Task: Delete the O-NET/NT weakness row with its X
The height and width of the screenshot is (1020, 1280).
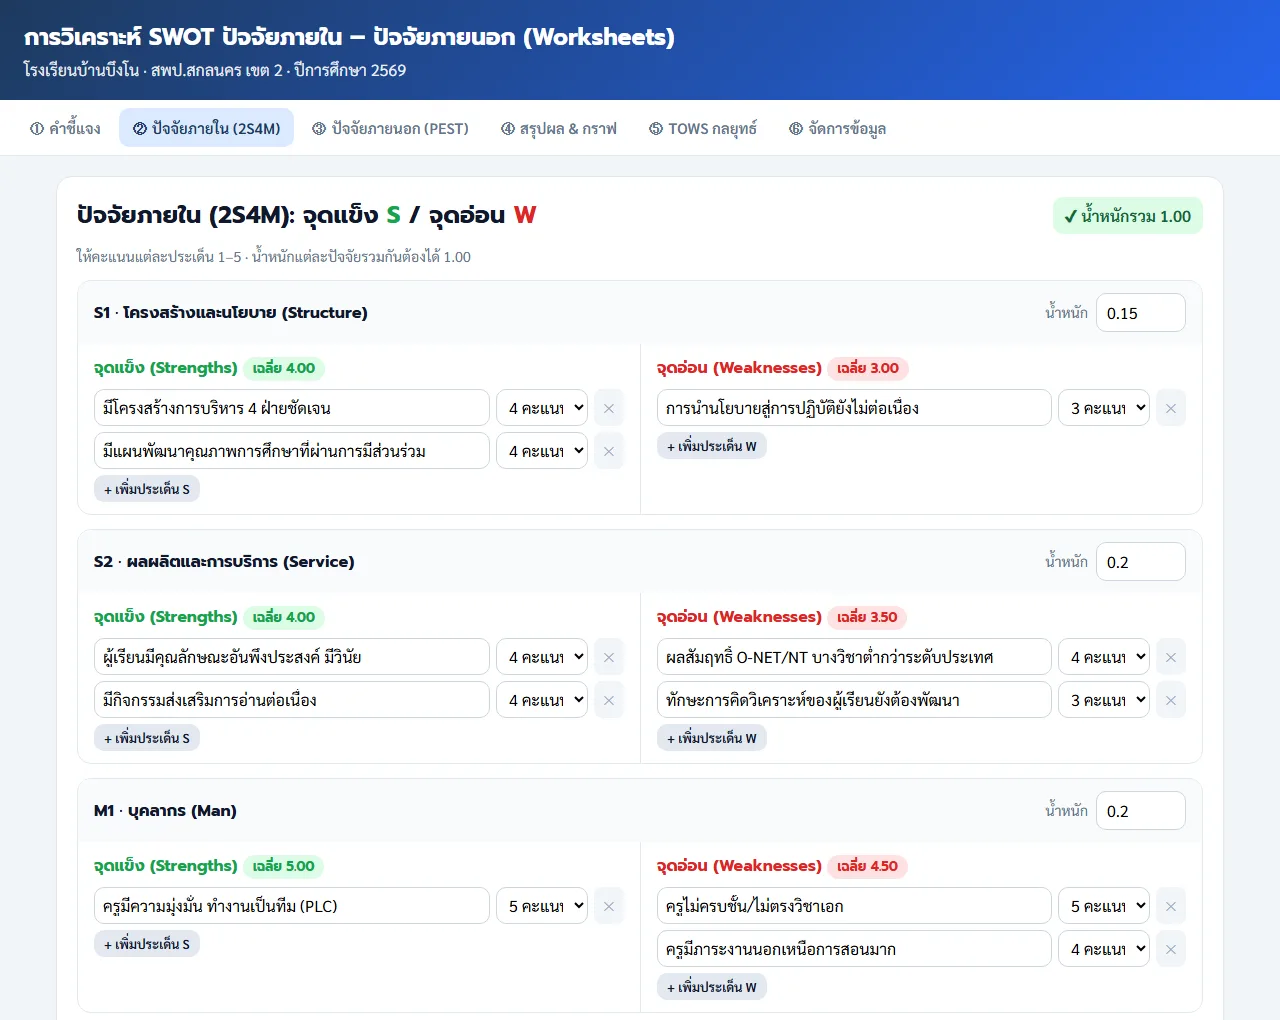Action: click(x=1170, y=657)
